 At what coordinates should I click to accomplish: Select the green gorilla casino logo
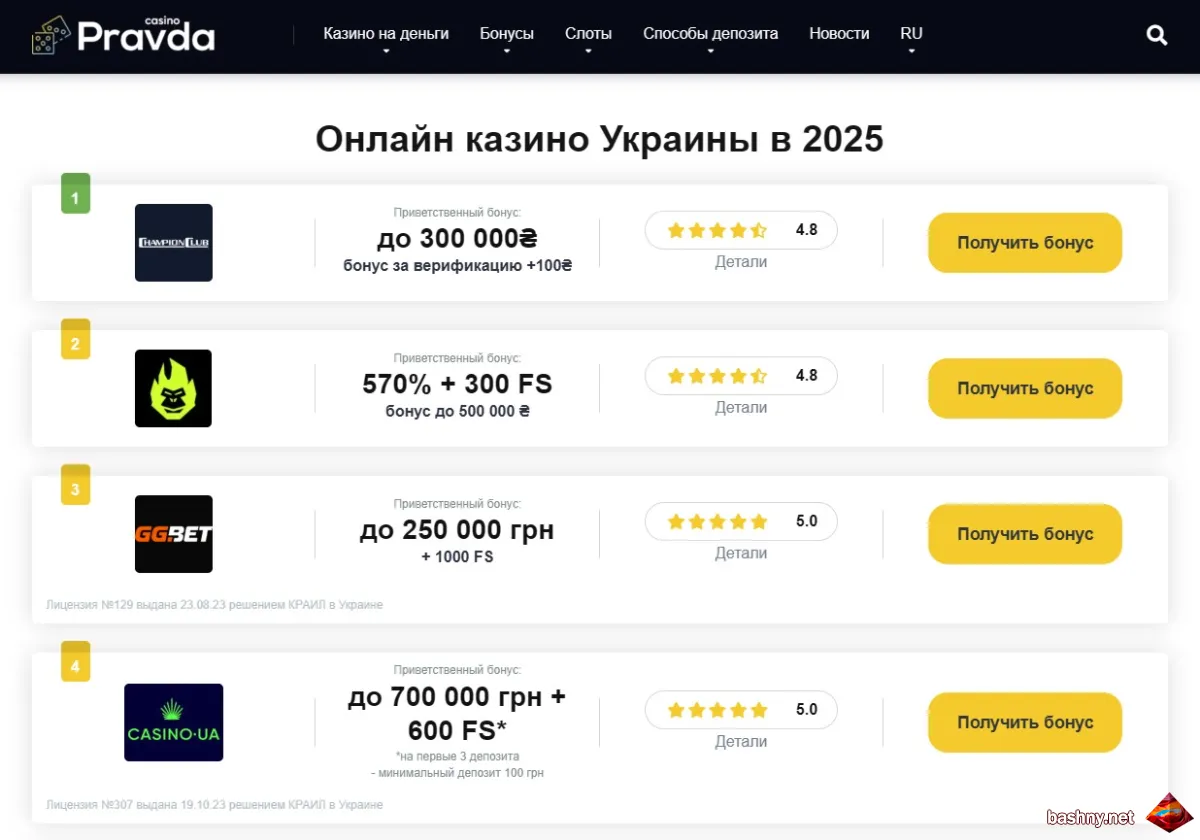tap(174, 388)
